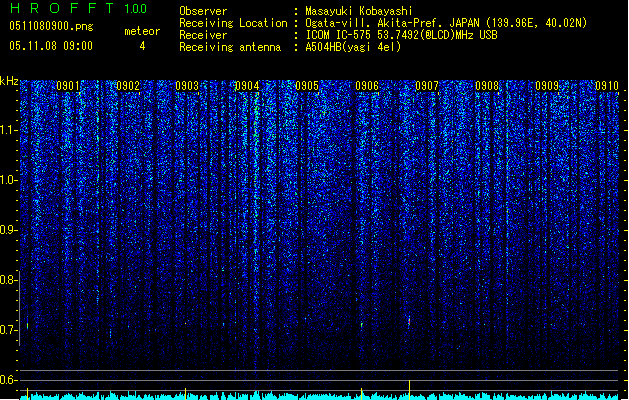Viewport: 629px width, 400px height.
Task: Click the 0907 time label
Action: [x=427, y=86]
